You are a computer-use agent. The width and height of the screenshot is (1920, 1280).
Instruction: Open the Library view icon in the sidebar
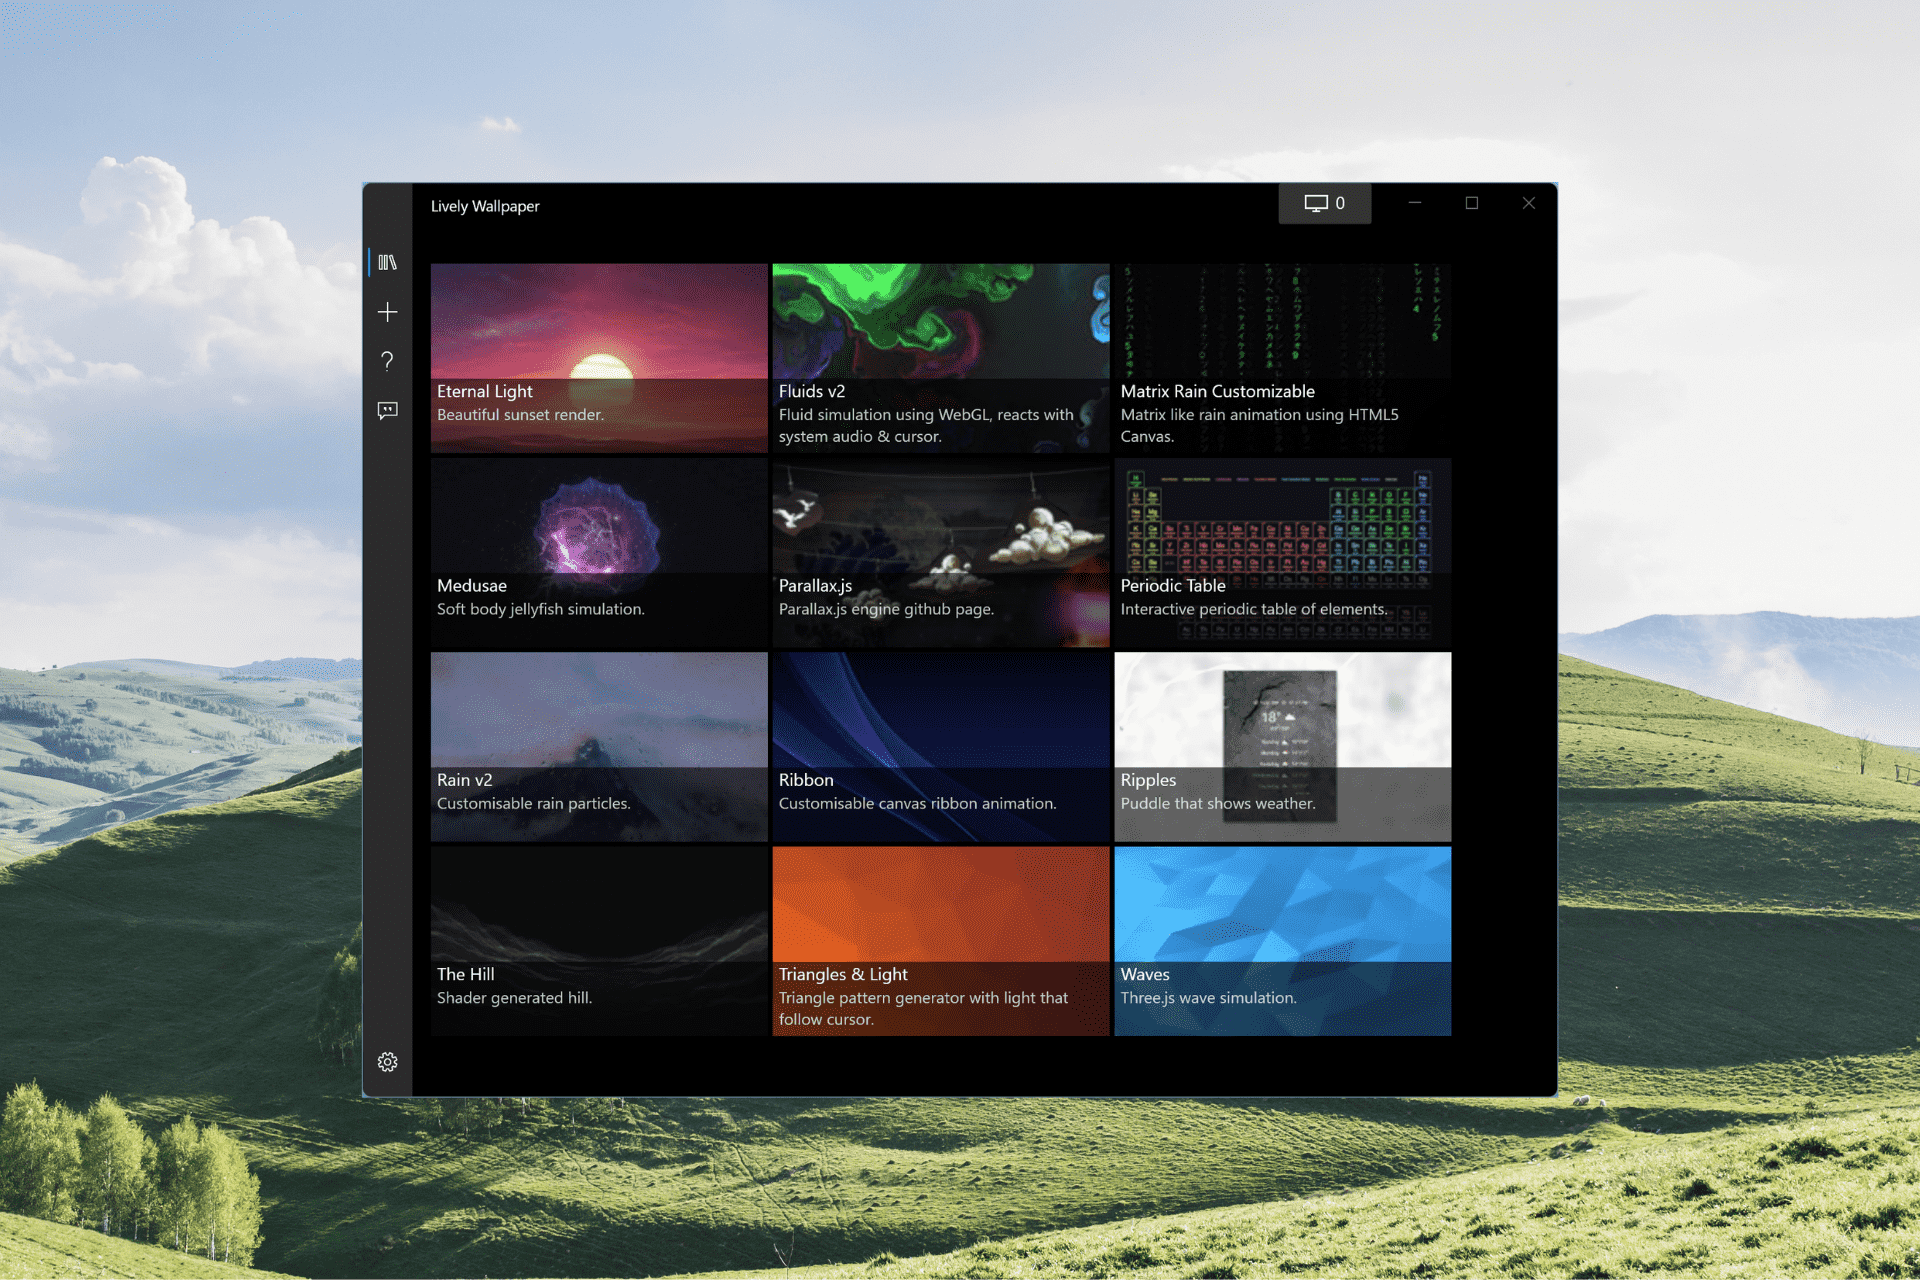tap(388, 262)
